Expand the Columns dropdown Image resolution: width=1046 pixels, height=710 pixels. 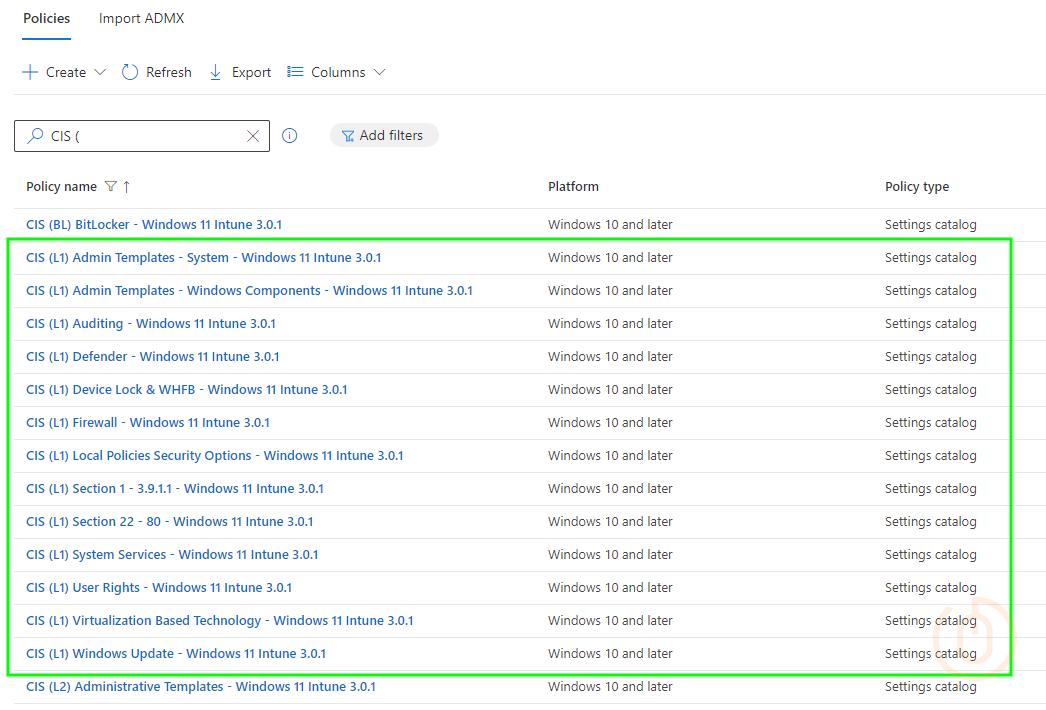336,72
